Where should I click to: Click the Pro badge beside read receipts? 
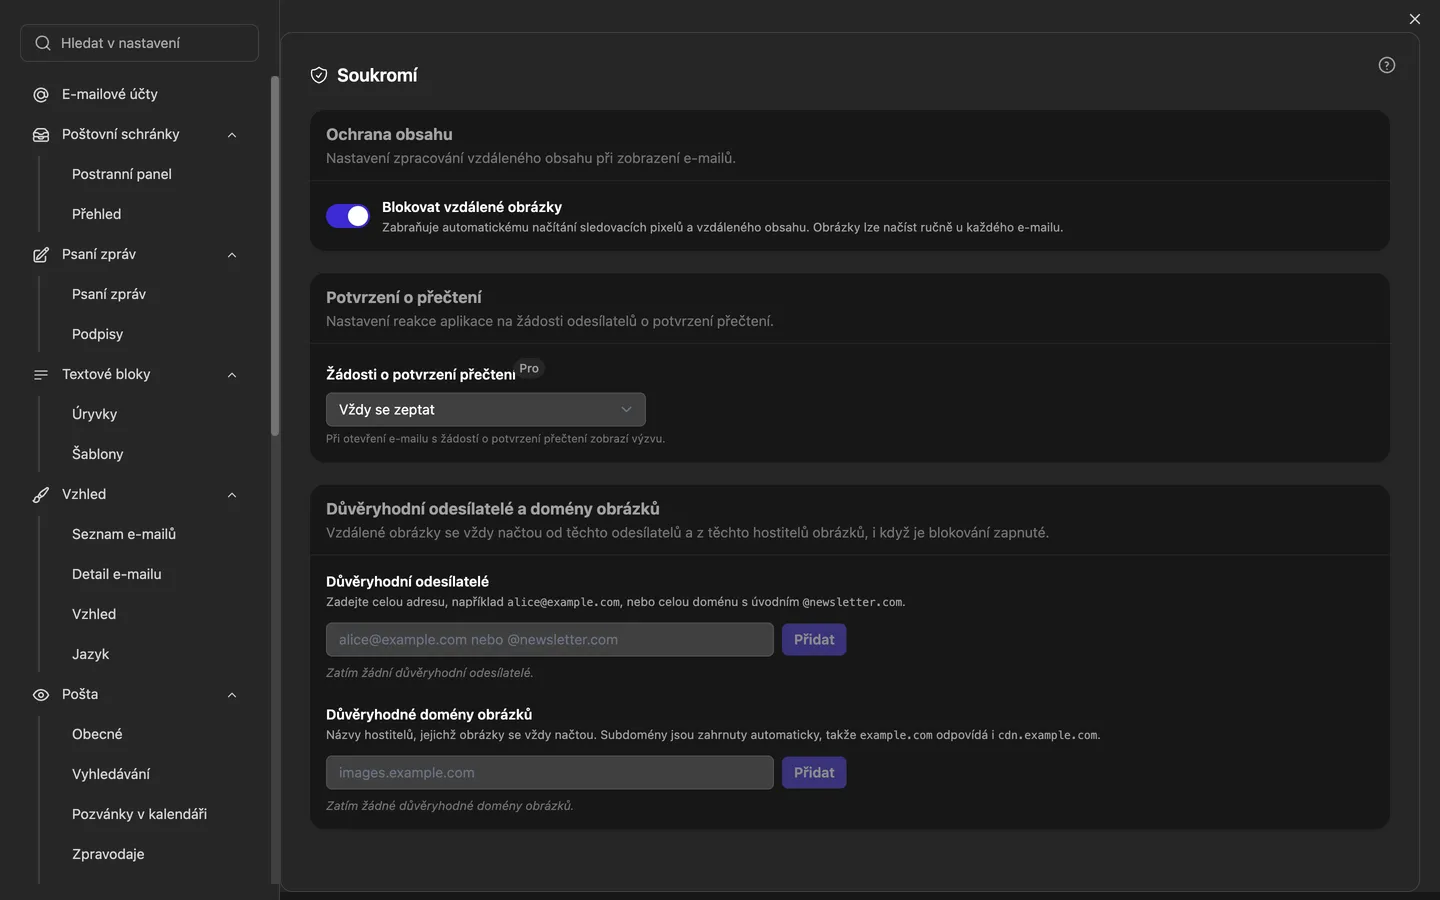click(x=529, y=368)
